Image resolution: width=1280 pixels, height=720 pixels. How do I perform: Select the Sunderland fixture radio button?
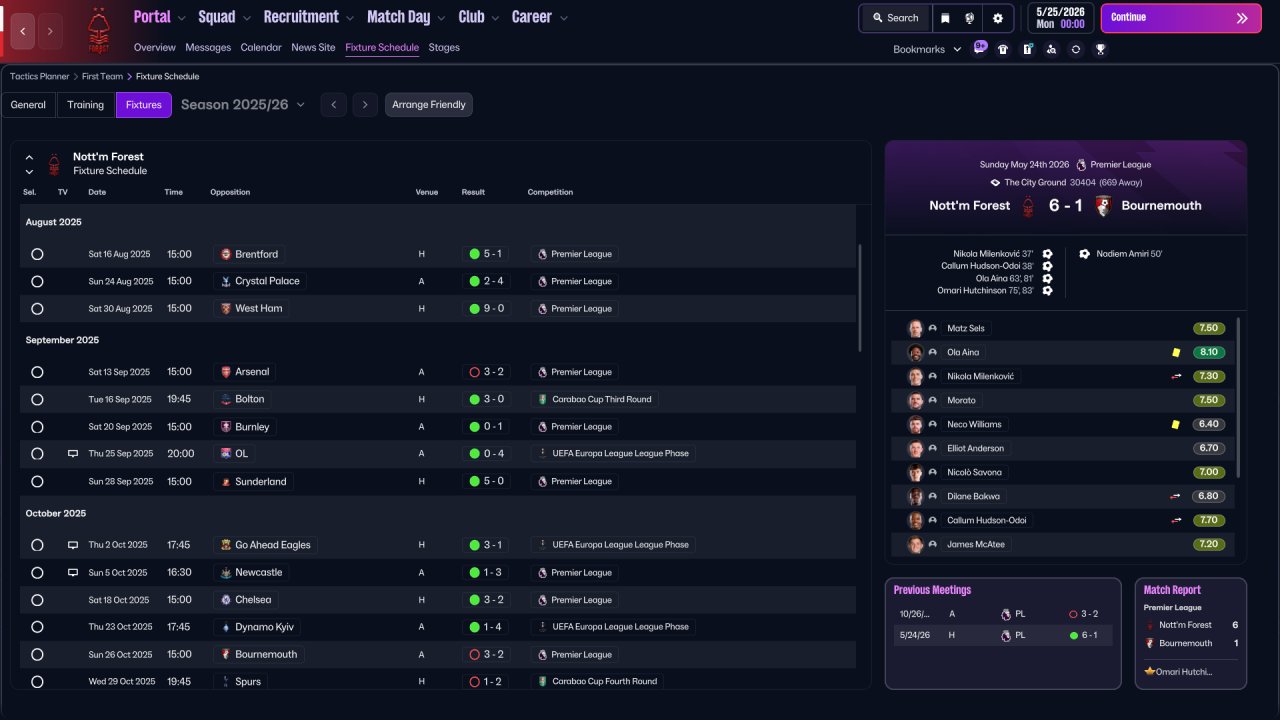click(x=37, y=481)
